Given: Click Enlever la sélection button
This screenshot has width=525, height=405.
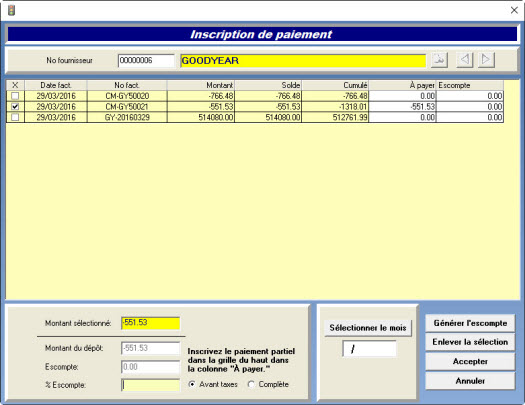Looking at the screenshot, I should click(x=470, y=342).
